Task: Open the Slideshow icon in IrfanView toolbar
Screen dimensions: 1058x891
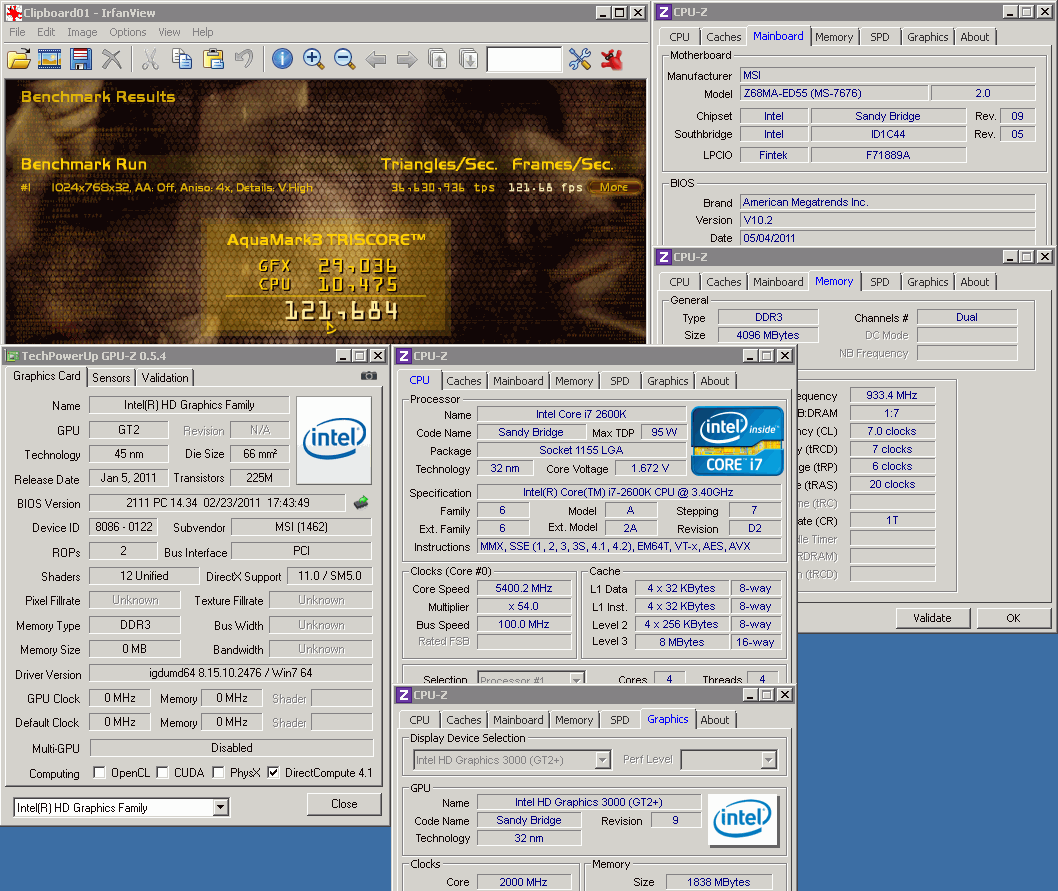Action: point(49,59)
